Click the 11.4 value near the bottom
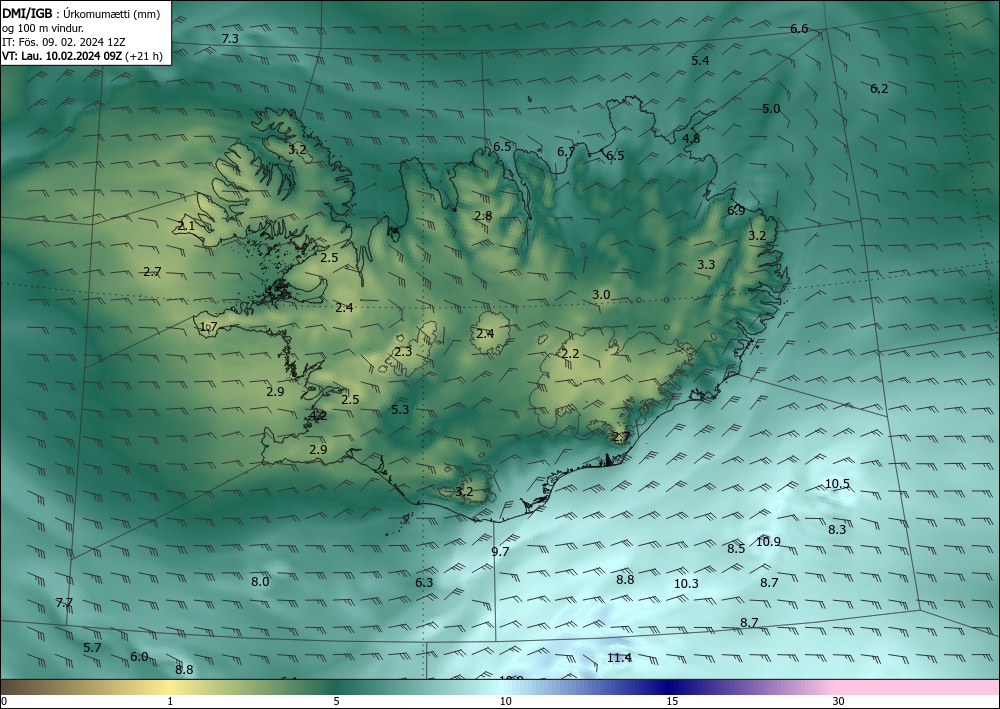Screen dimensions: 1000x709 click(619, 657)
